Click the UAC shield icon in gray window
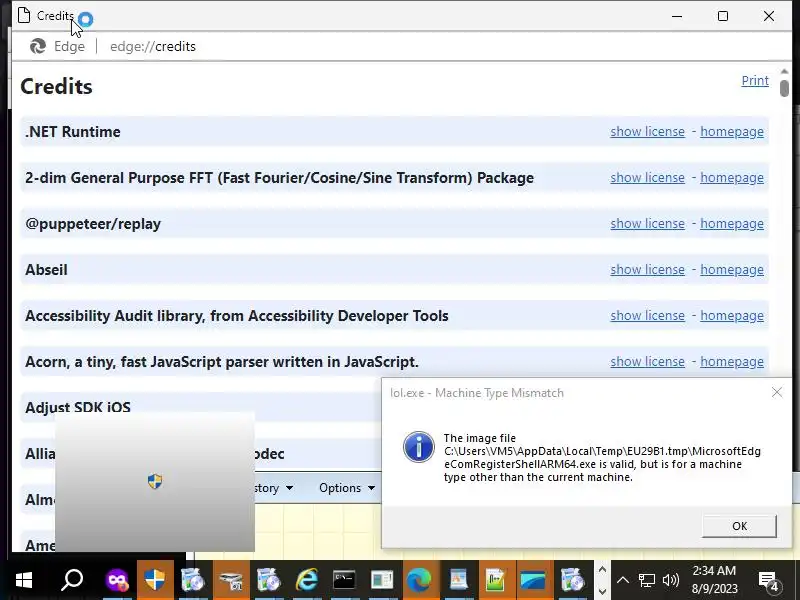 click(x=155, y=481)
